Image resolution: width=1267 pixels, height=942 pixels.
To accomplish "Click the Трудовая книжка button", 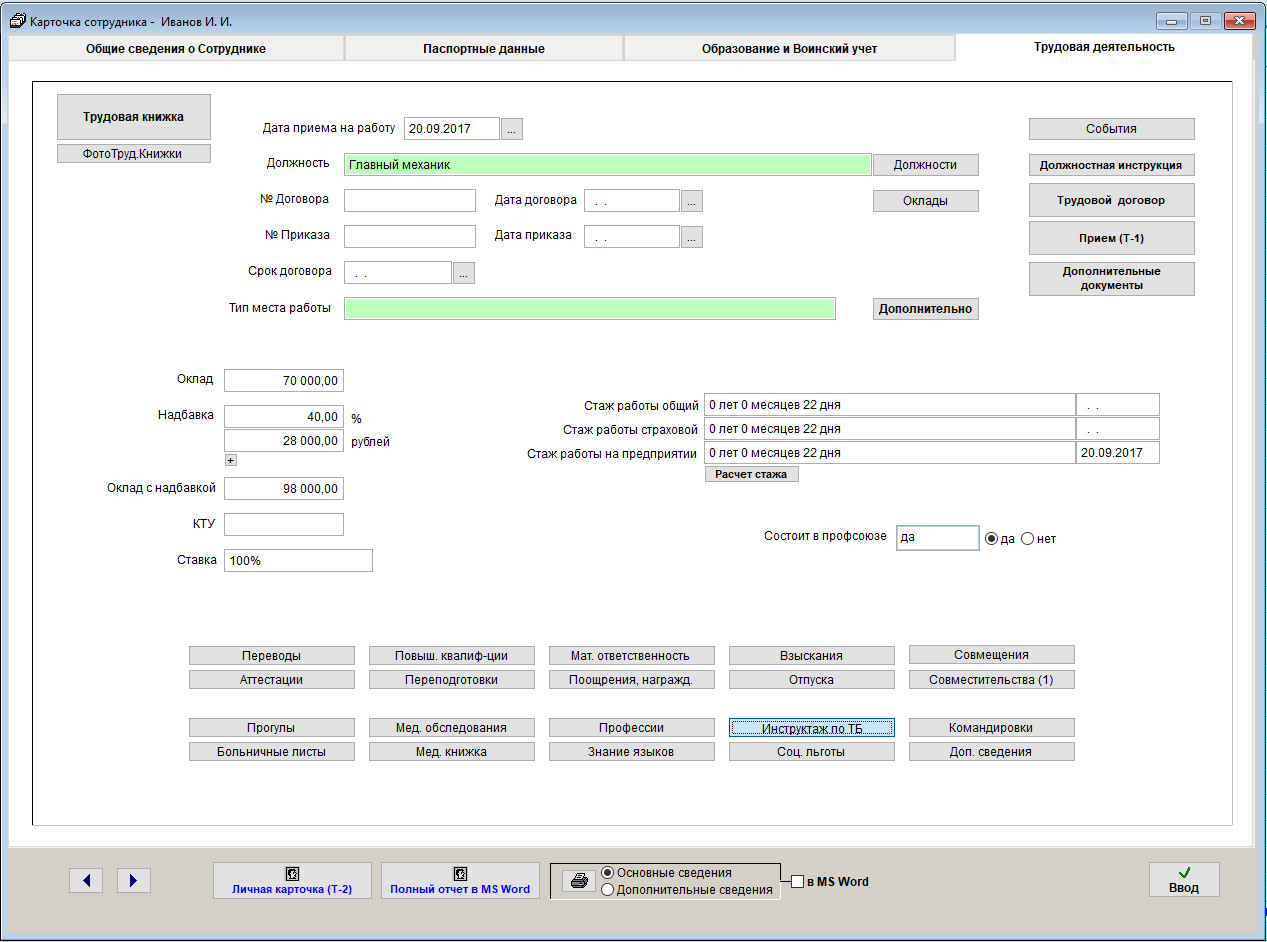I will point(134,117).
